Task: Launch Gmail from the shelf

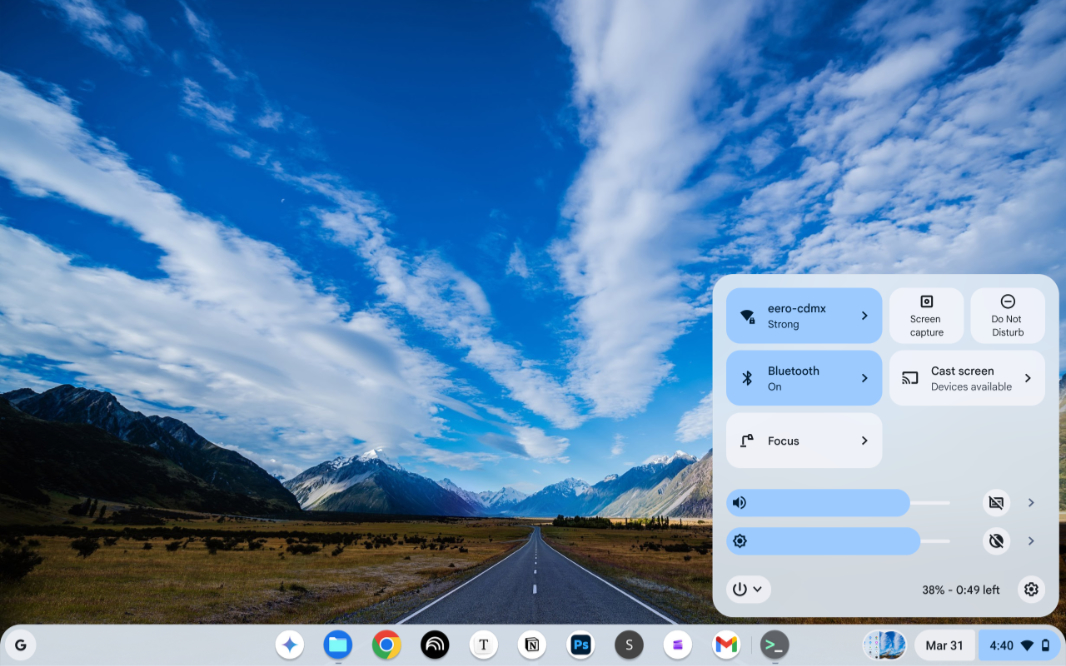Action: (x=726, y=645)
